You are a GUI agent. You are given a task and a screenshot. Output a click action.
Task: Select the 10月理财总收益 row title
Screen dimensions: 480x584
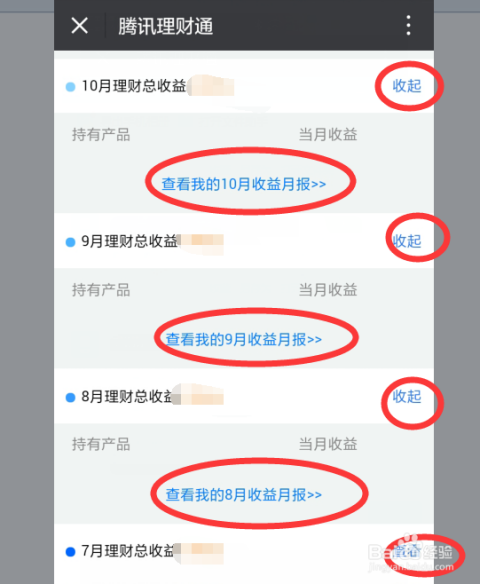tap(134, 86)
